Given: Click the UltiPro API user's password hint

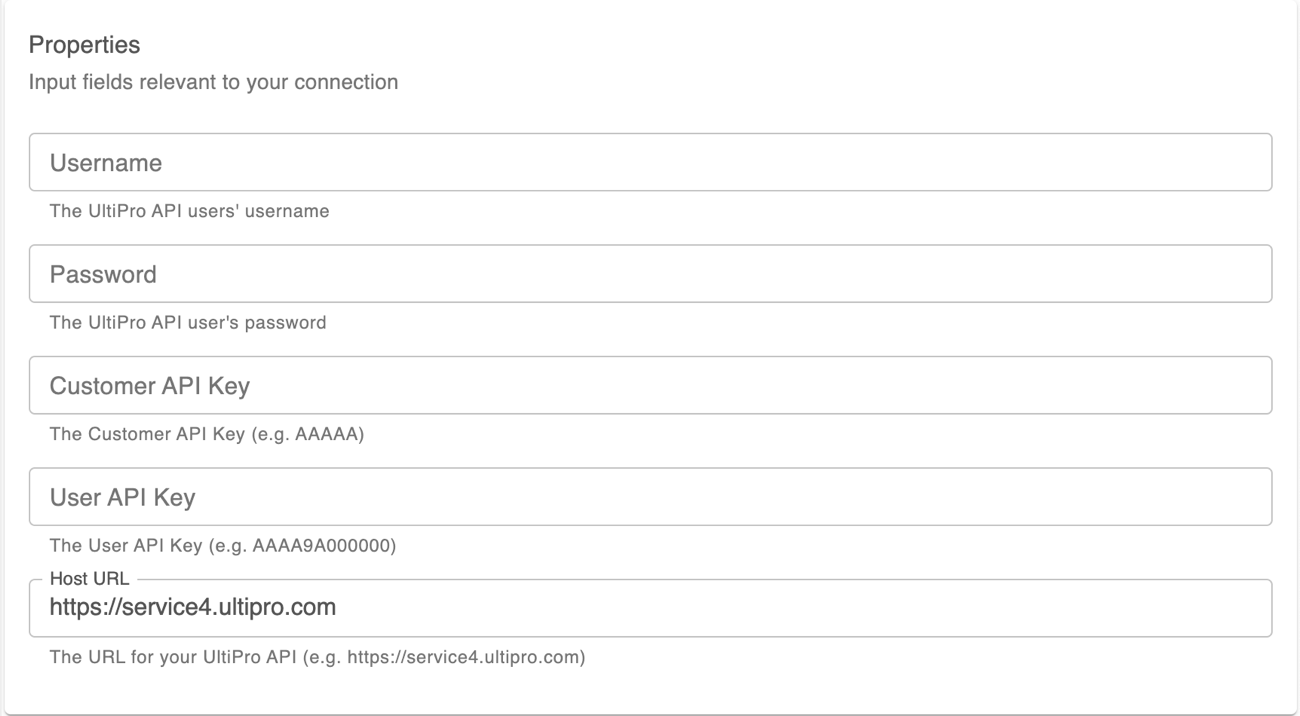Looking at the screenshot, I should point(188,323).
